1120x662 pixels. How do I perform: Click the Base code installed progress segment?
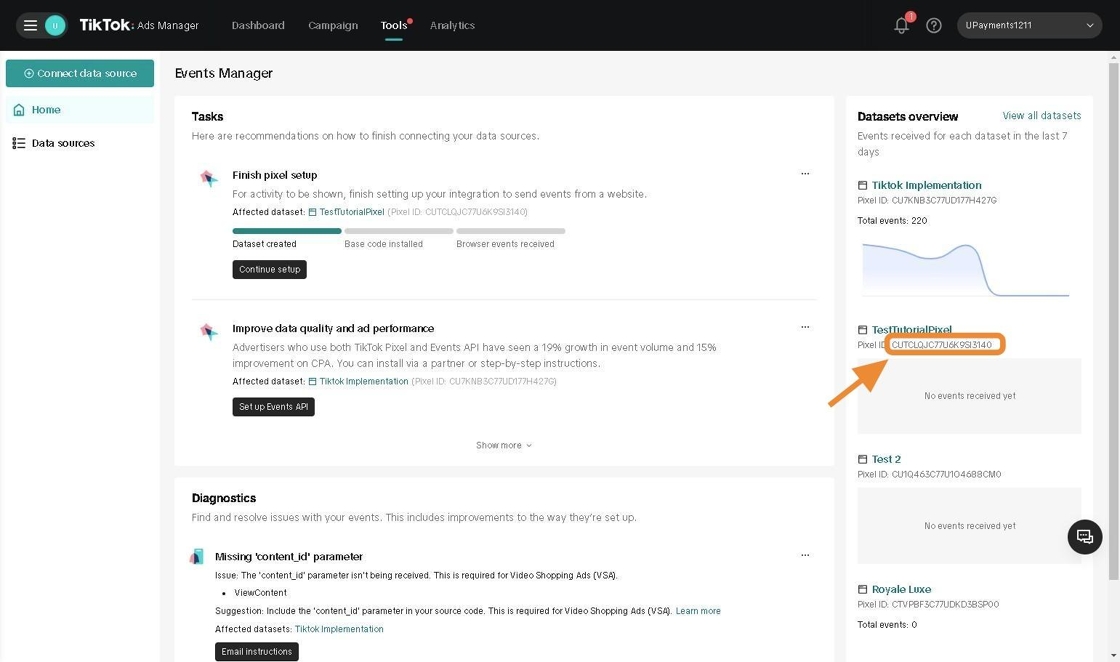coord(399,231)
